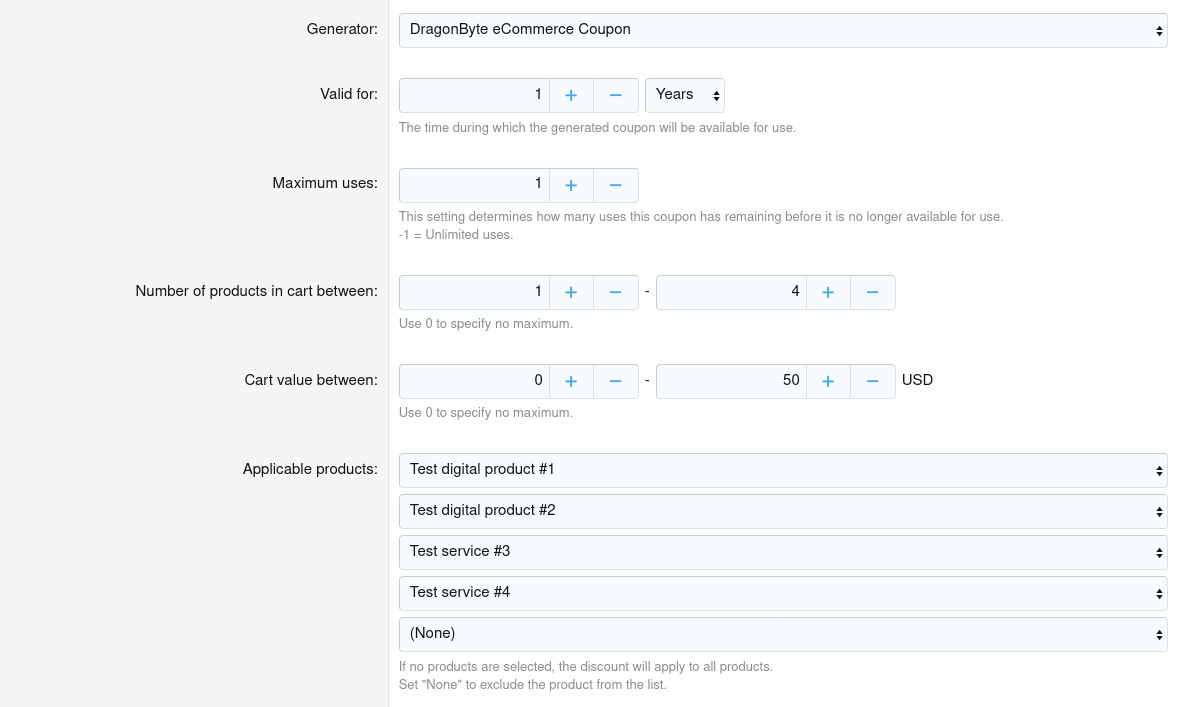Open the (None) applicable products dropdown

pyautogui.click(x=782, y=634)
